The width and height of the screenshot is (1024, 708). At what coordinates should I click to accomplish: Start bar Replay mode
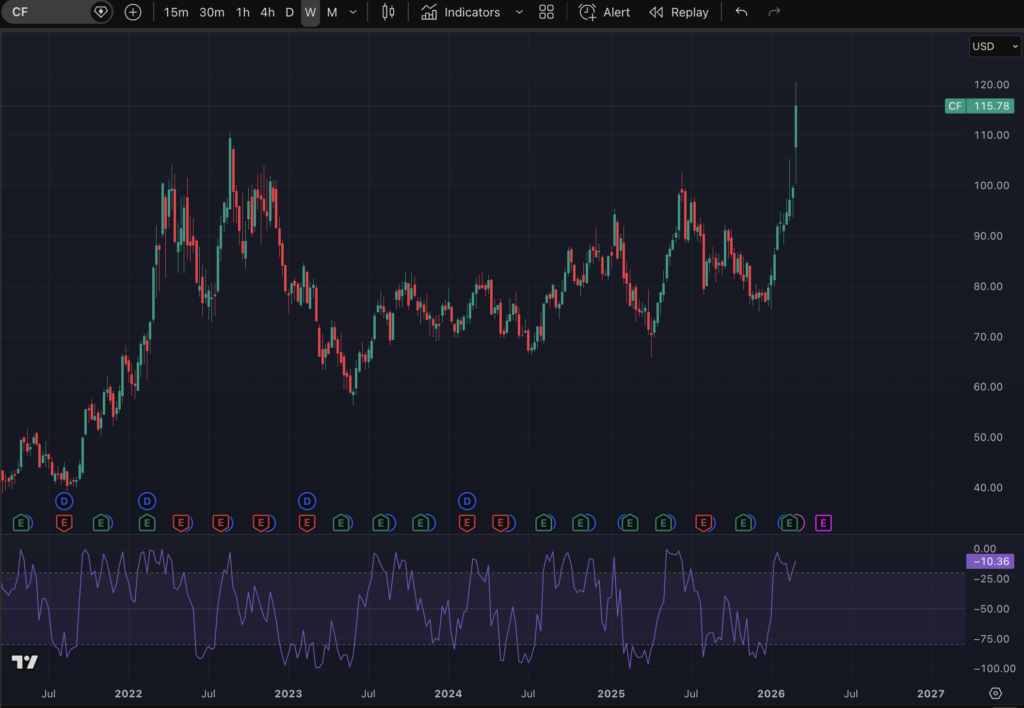point(679,12)
